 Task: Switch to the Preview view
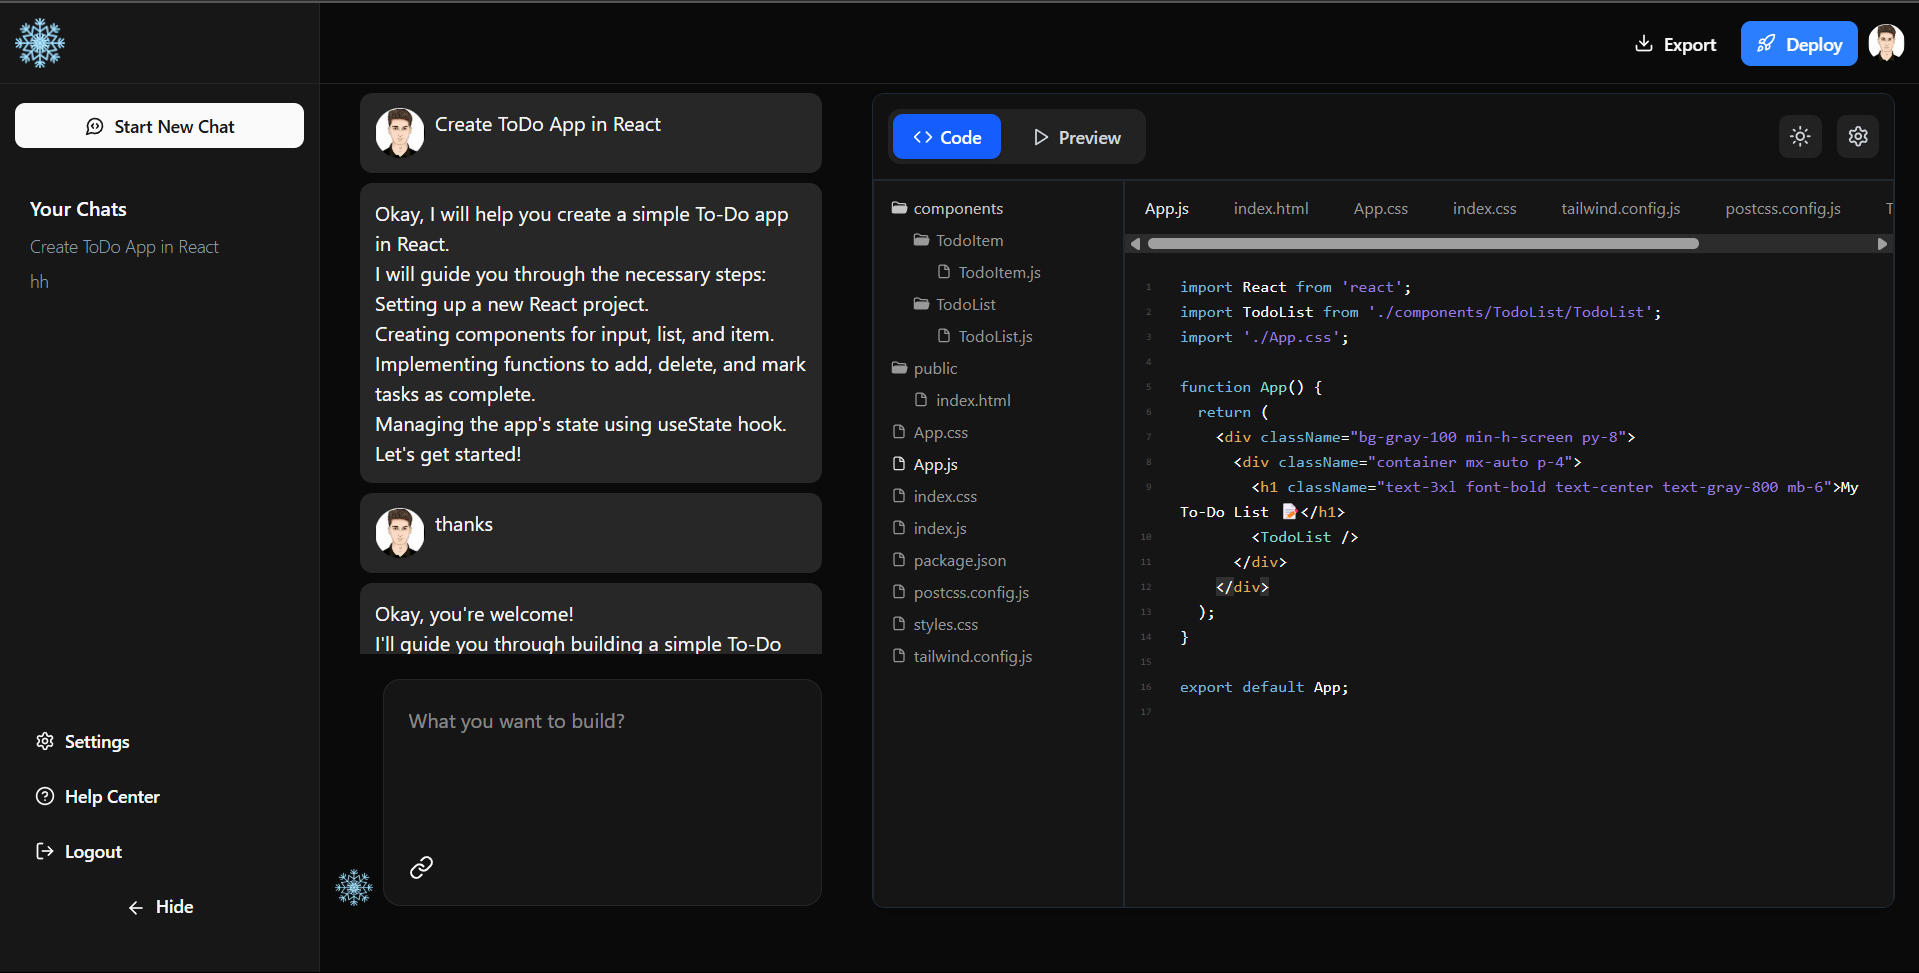1076,137
